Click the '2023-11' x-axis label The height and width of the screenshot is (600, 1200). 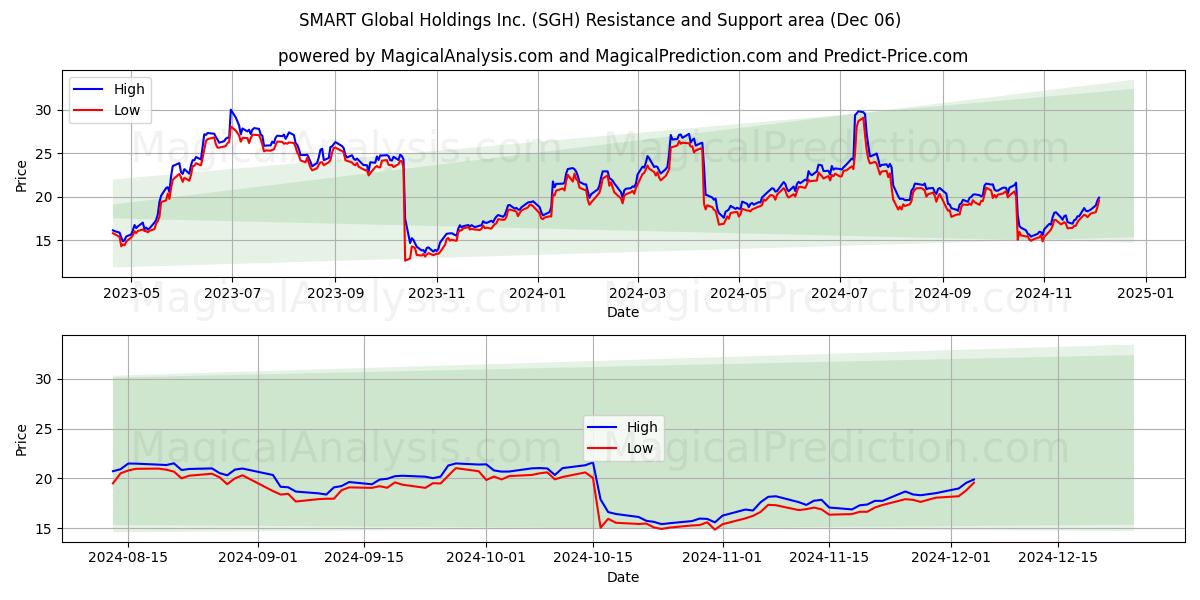coord(436,293)
